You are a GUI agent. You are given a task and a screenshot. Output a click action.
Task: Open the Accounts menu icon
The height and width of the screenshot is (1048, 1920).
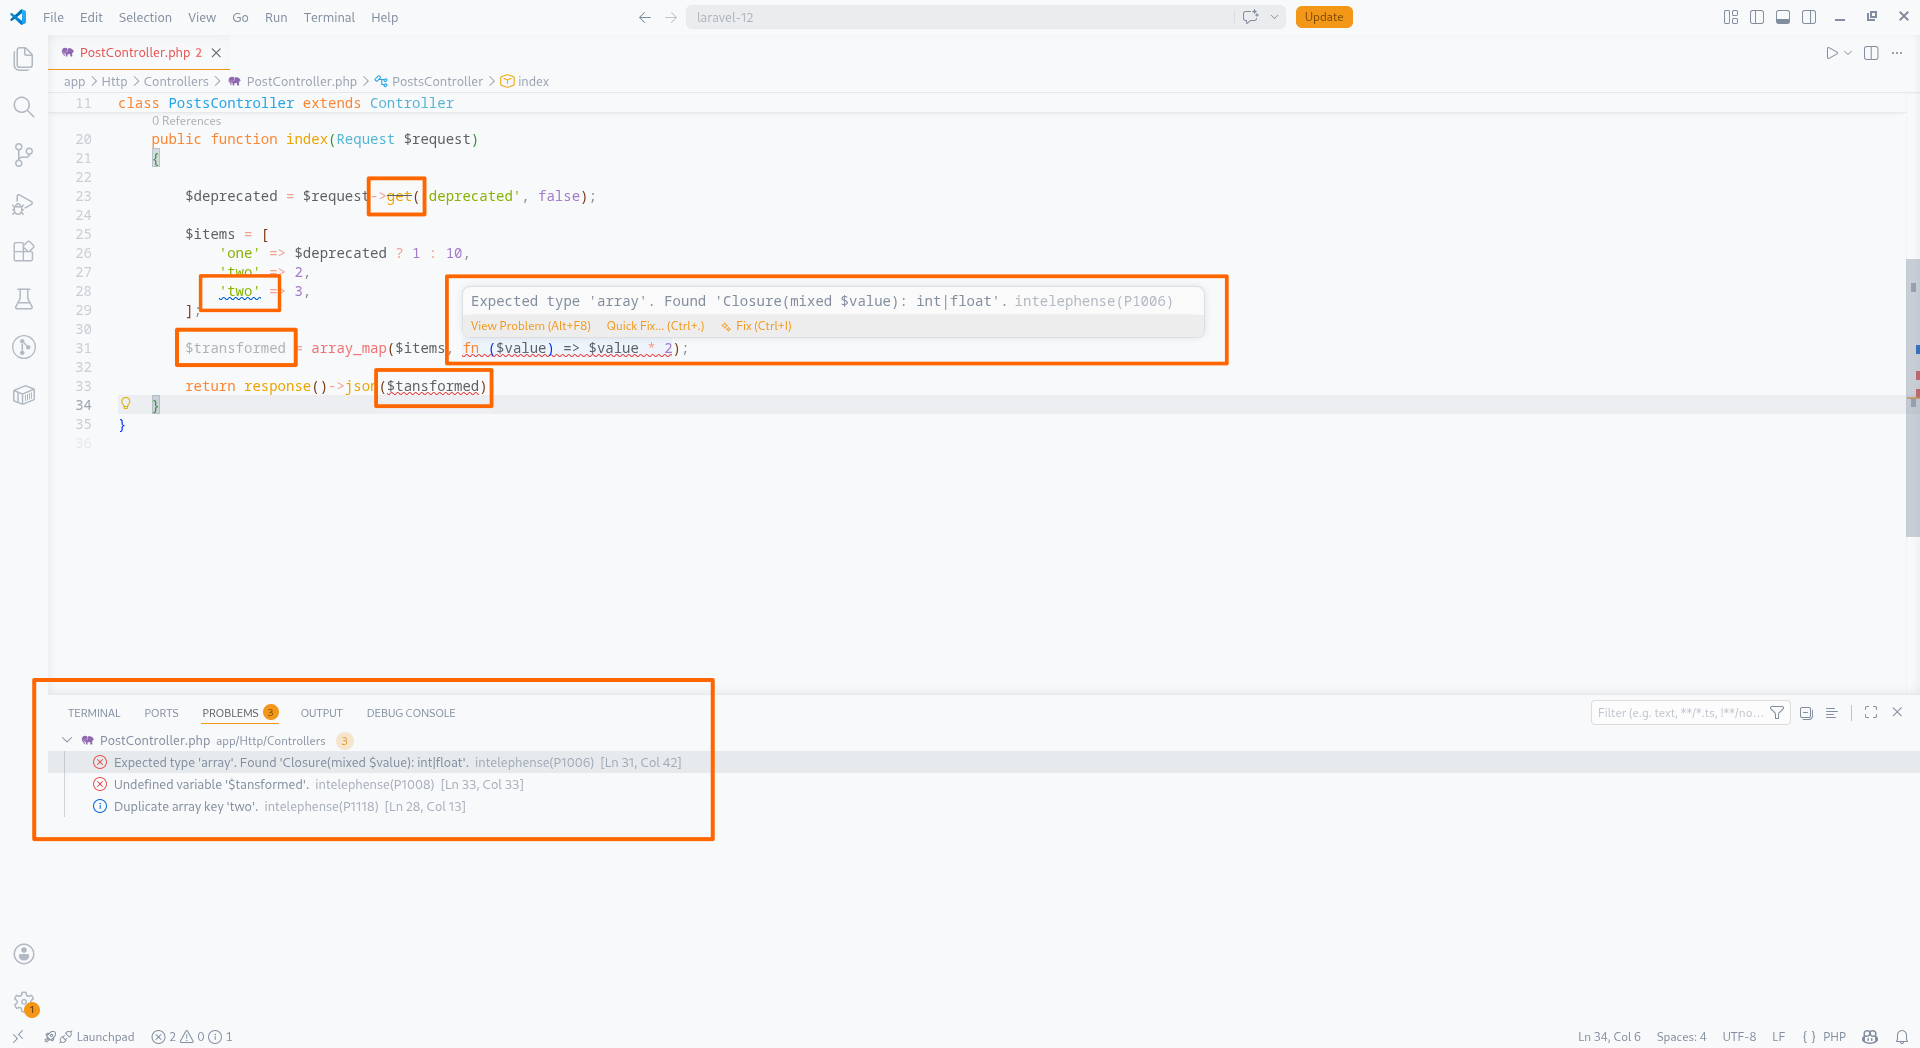coord(24,954)
